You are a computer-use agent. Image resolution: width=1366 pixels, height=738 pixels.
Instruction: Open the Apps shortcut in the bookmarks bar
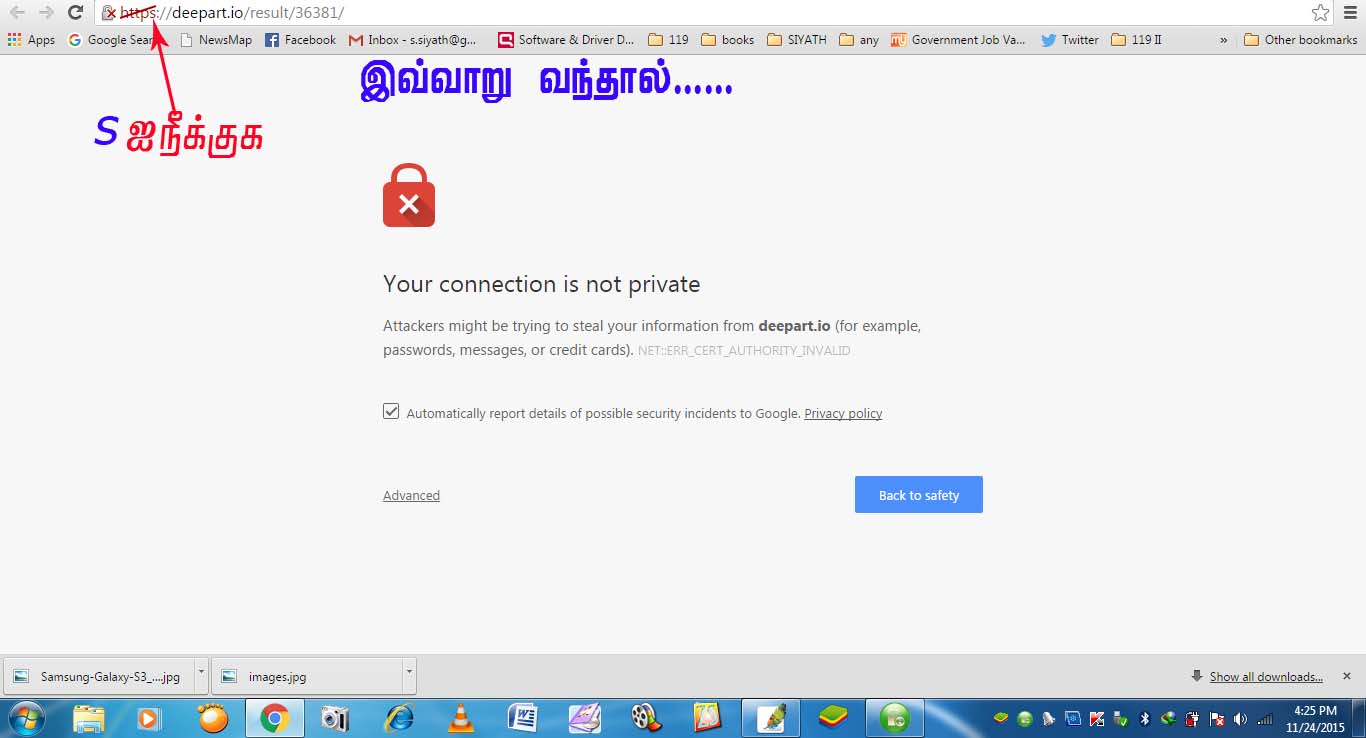31,40
